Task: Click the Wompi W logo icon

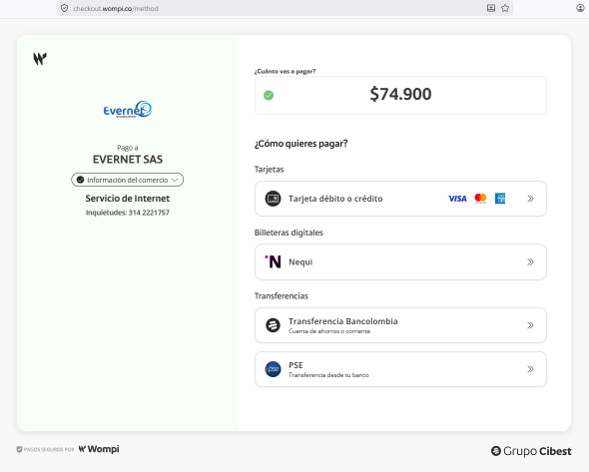Action: (x=40, y=59)
